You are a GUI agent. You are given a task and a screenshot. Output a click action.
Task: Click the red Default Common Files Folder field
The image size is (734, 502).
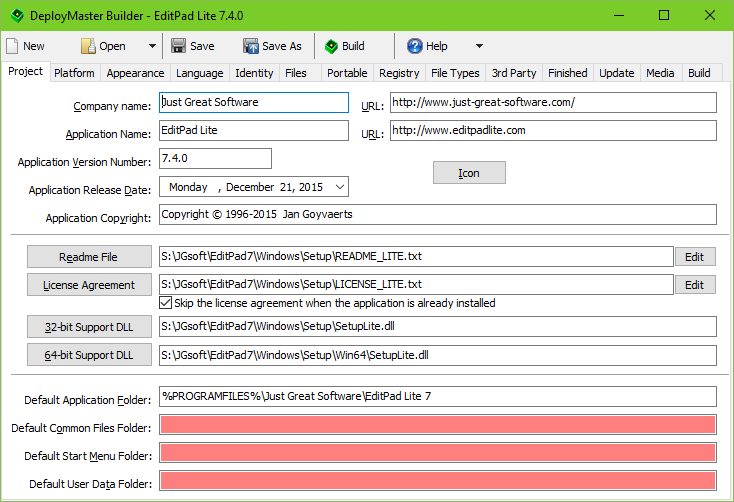click(x=438, y=425)
